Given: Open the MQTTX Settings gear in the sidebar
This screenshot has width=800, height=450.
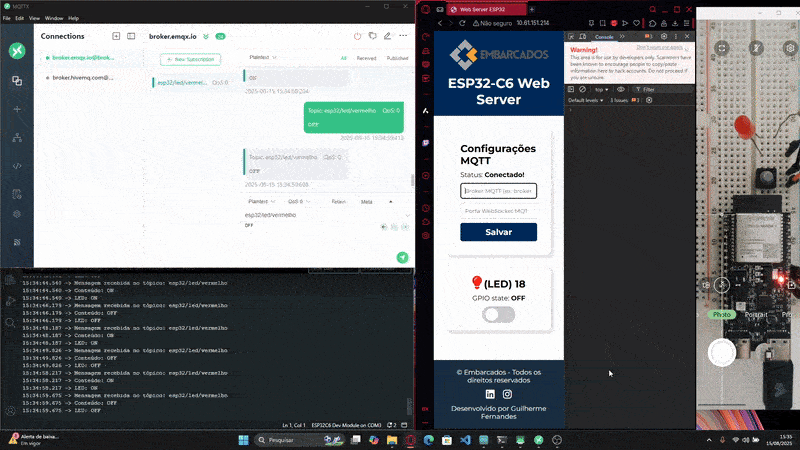Looking at the screenshot, I should (x=17, y=213).
